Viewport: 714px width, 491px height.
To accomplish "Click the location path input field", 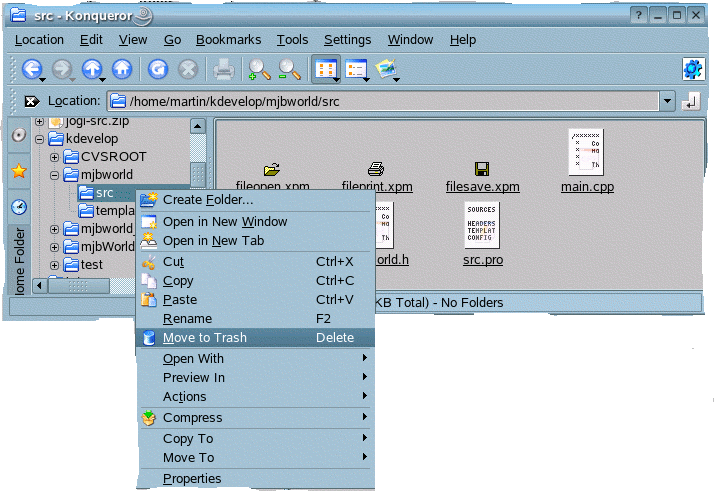I will pos(390,101).
